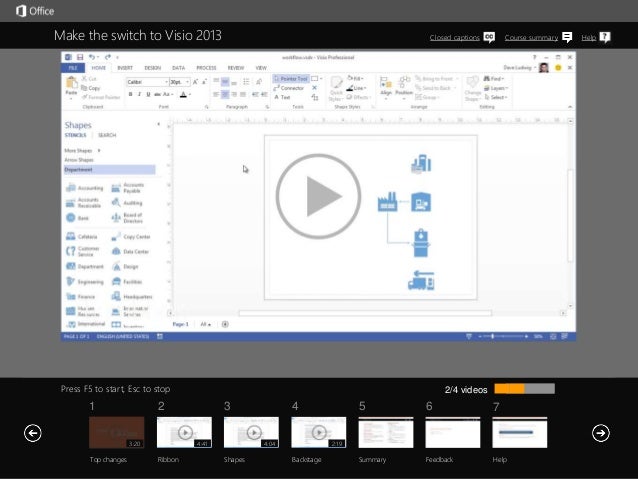The height and width of the screenshot is (479, 638).
Task: Open the font color dropdown arrow
Action: [x=190, y=94]
